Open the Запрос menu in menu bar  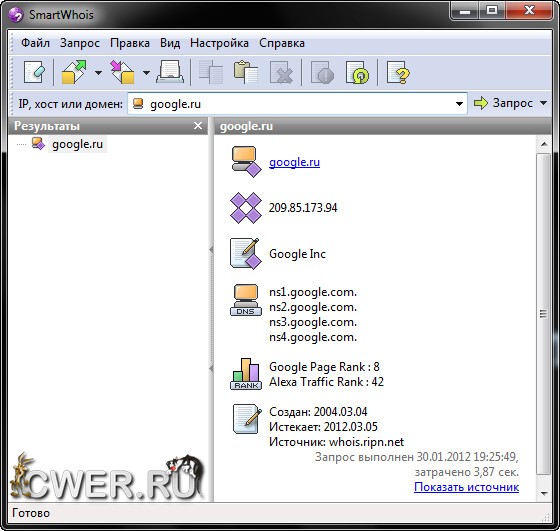click(x=80, y=43)
